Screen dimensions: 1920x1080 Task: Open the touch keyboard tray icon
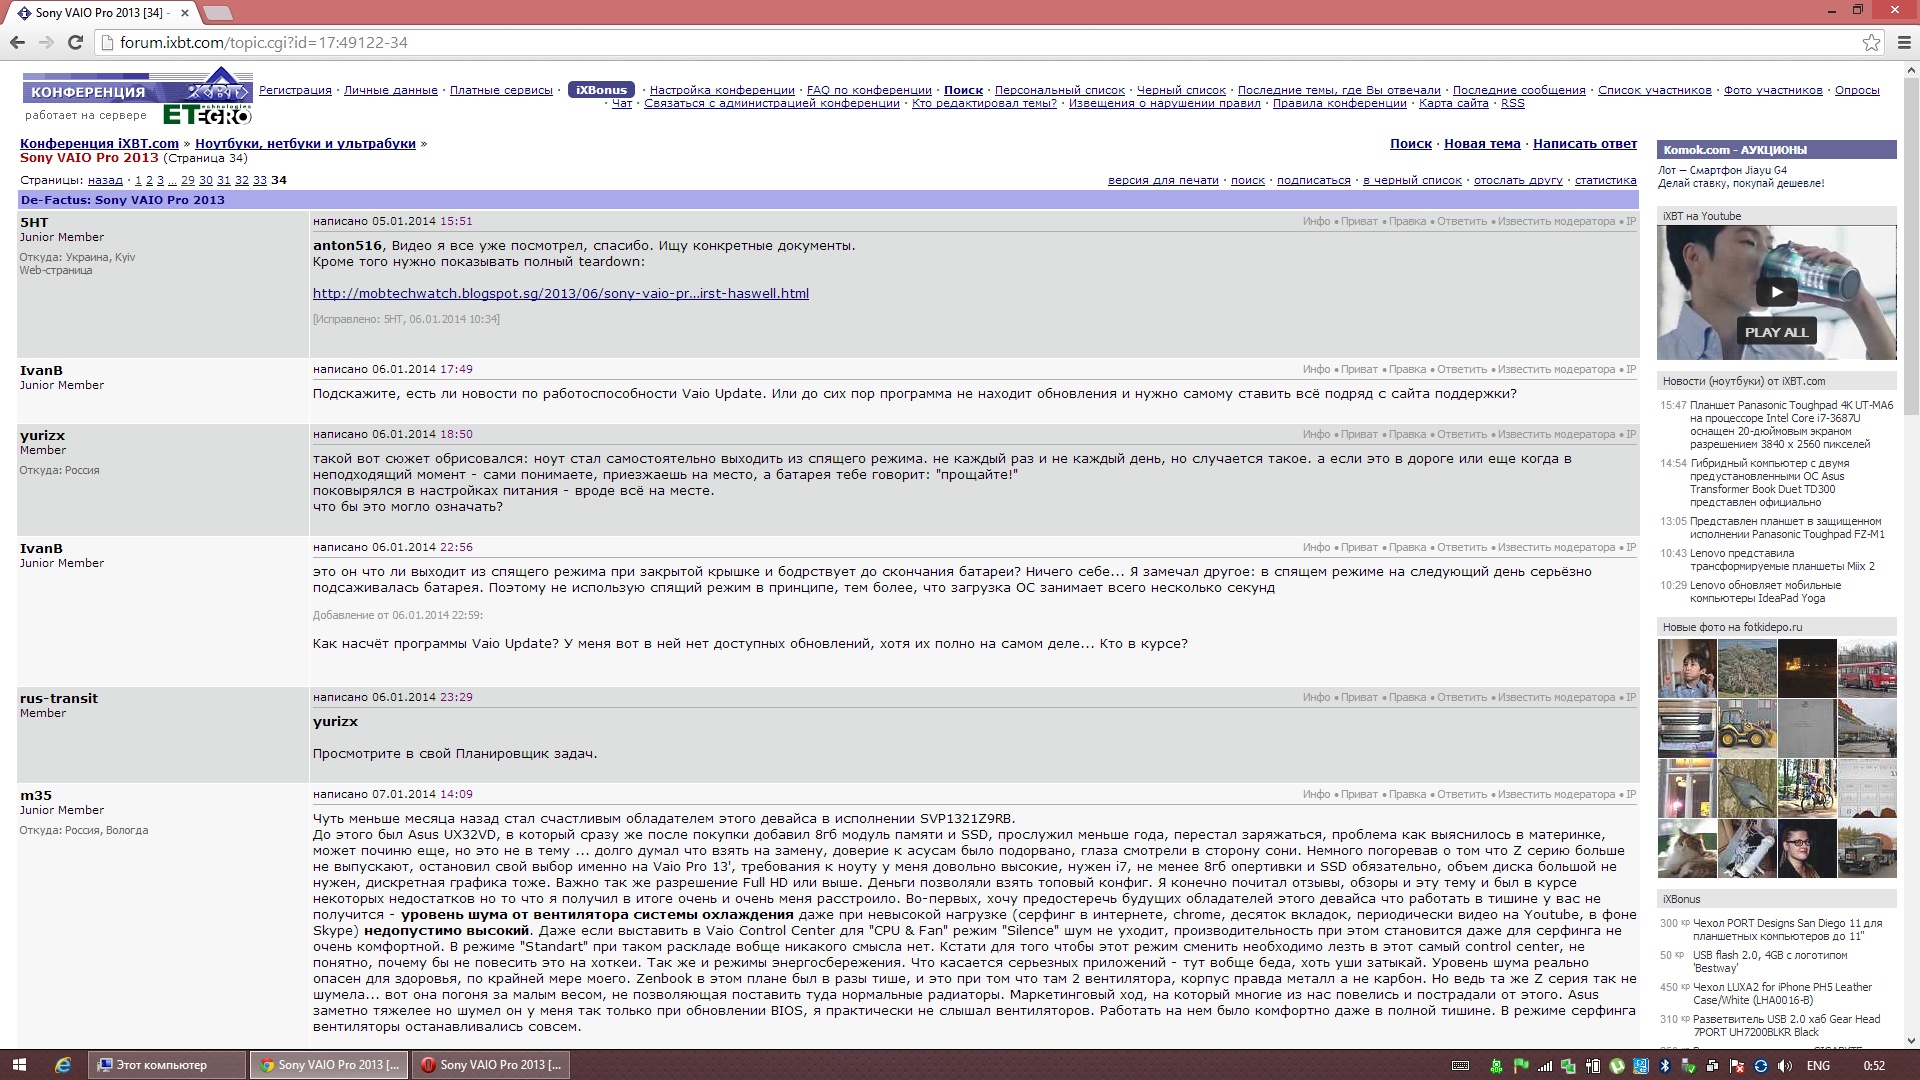[1460, 1066]
